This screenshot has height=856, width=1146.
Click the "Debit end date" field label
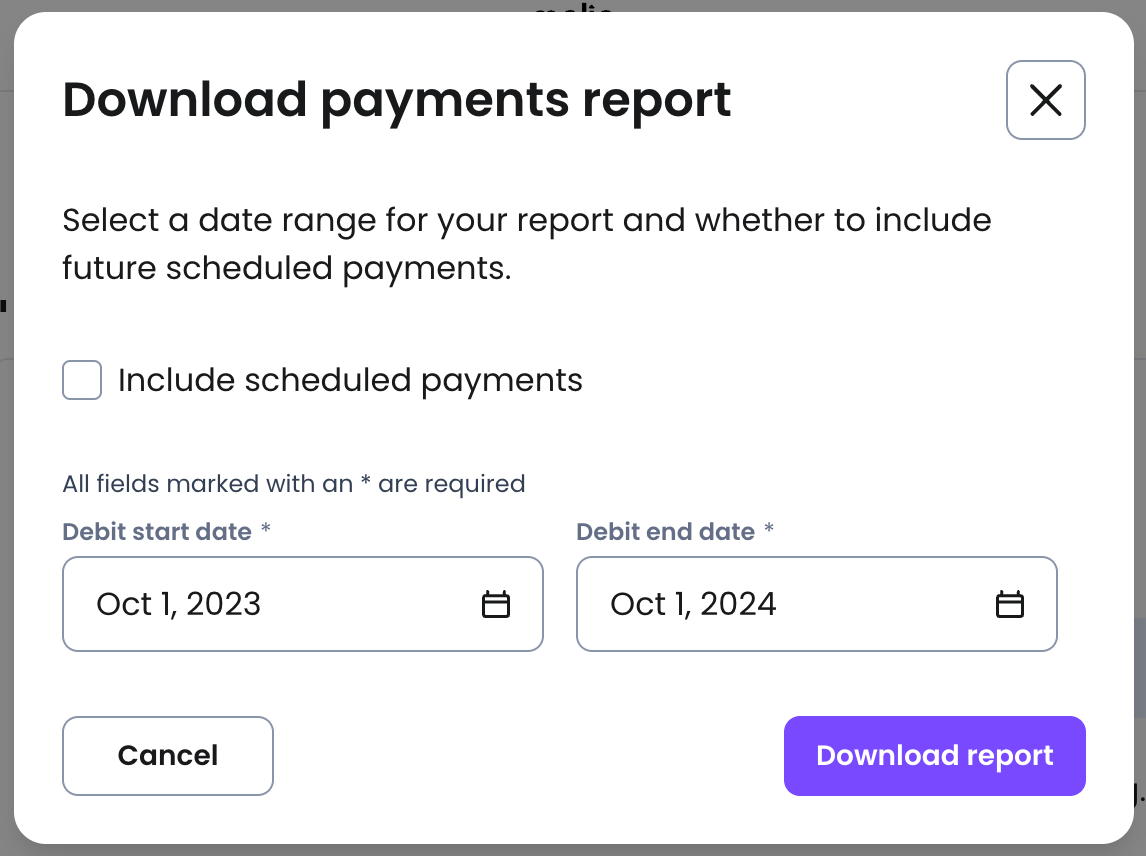665,531
